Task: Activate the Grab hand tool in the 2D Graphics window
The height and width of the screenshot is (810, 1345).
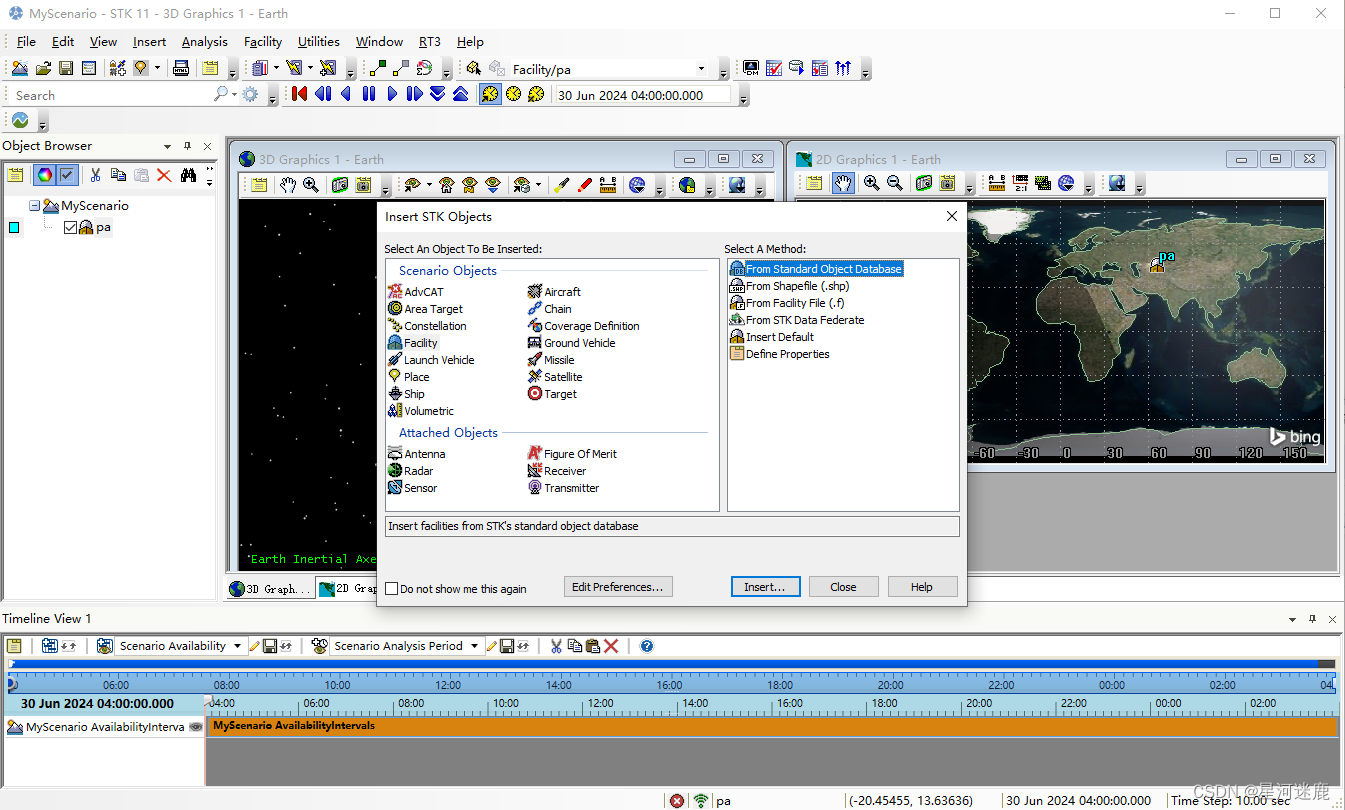Action: pyautogui.click(x=843, y=183)
